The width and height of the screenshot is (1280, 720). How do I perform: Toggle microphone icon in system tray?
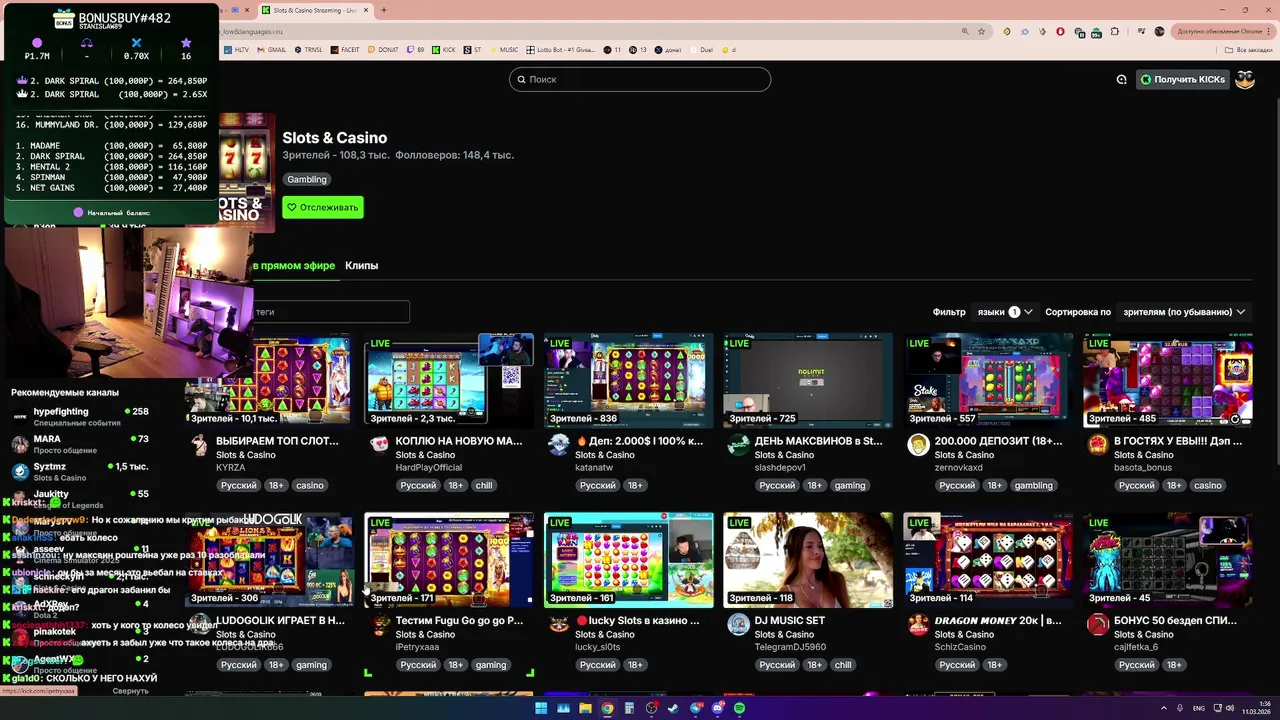tap(1181, 708)
